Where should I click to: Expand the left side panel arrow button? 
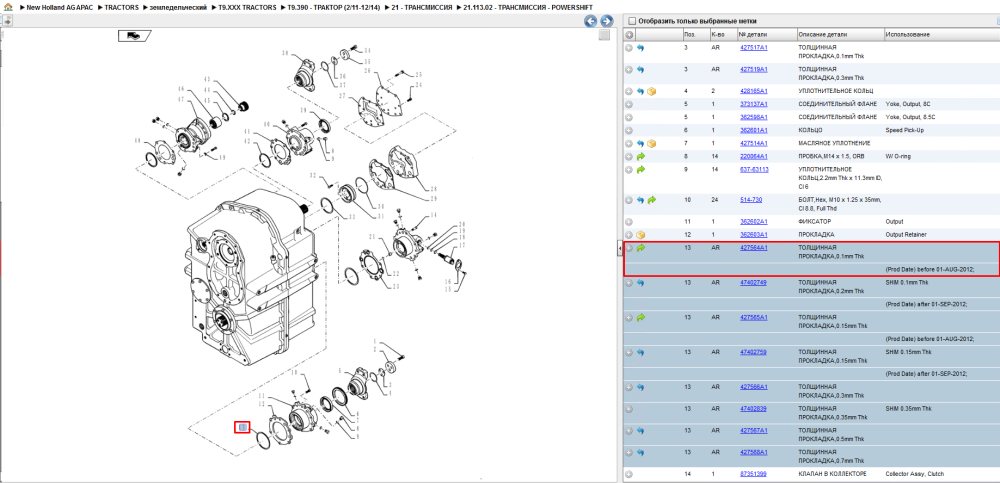click(8, 21)
